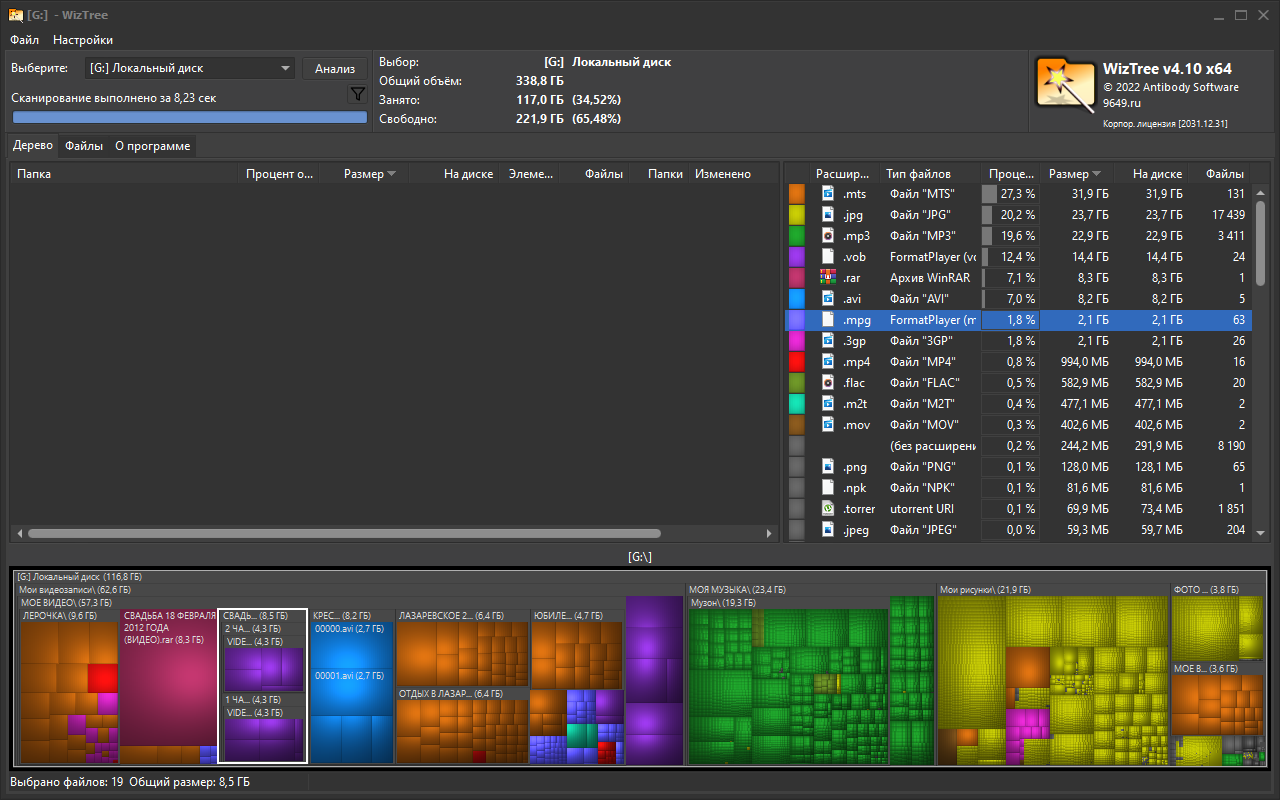The width and height of the screenshot is (1280, 800).
Task: Click the .png file type icon
Action: 828,467
